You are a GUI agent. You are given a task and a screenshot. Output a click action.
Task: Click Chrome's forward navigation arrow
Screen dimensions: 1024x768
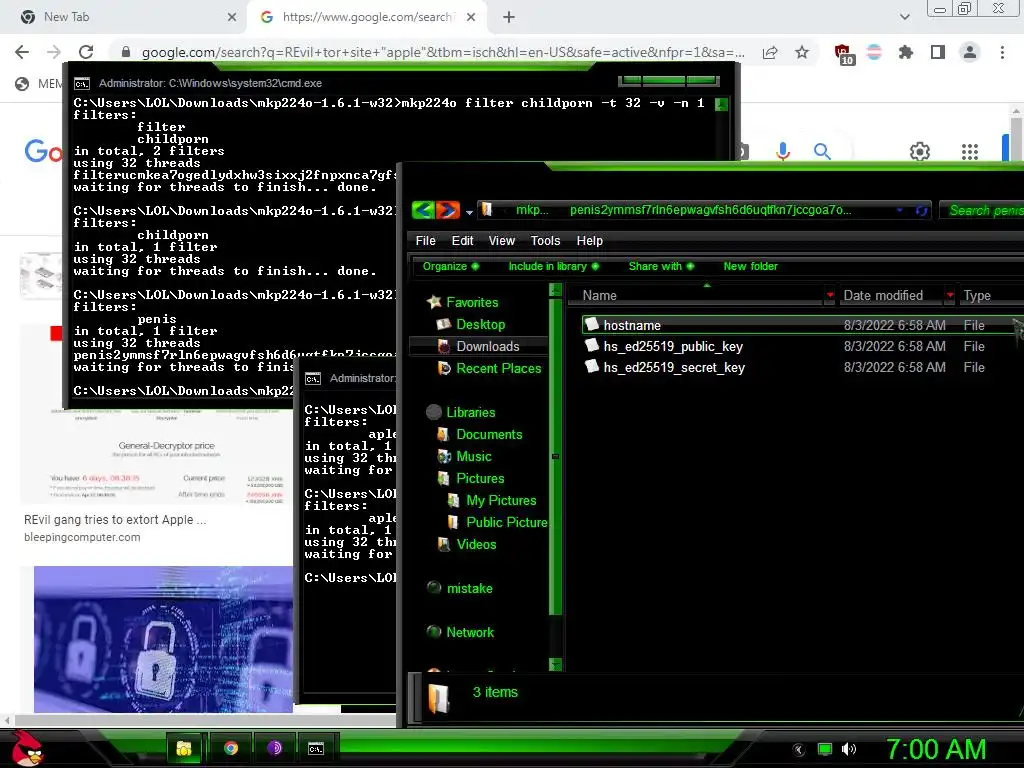[x=54, y=52]
